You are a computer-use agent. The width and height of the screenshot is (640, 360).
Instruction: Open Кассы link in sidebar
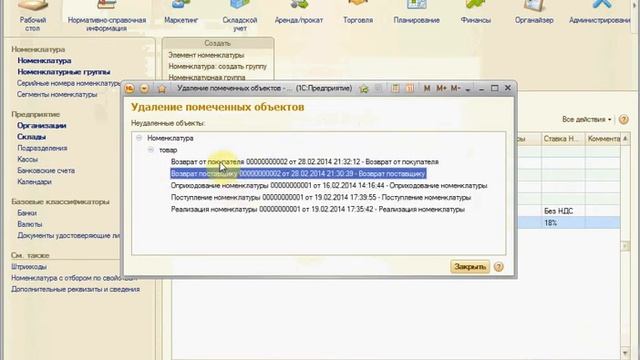point(28,159)
